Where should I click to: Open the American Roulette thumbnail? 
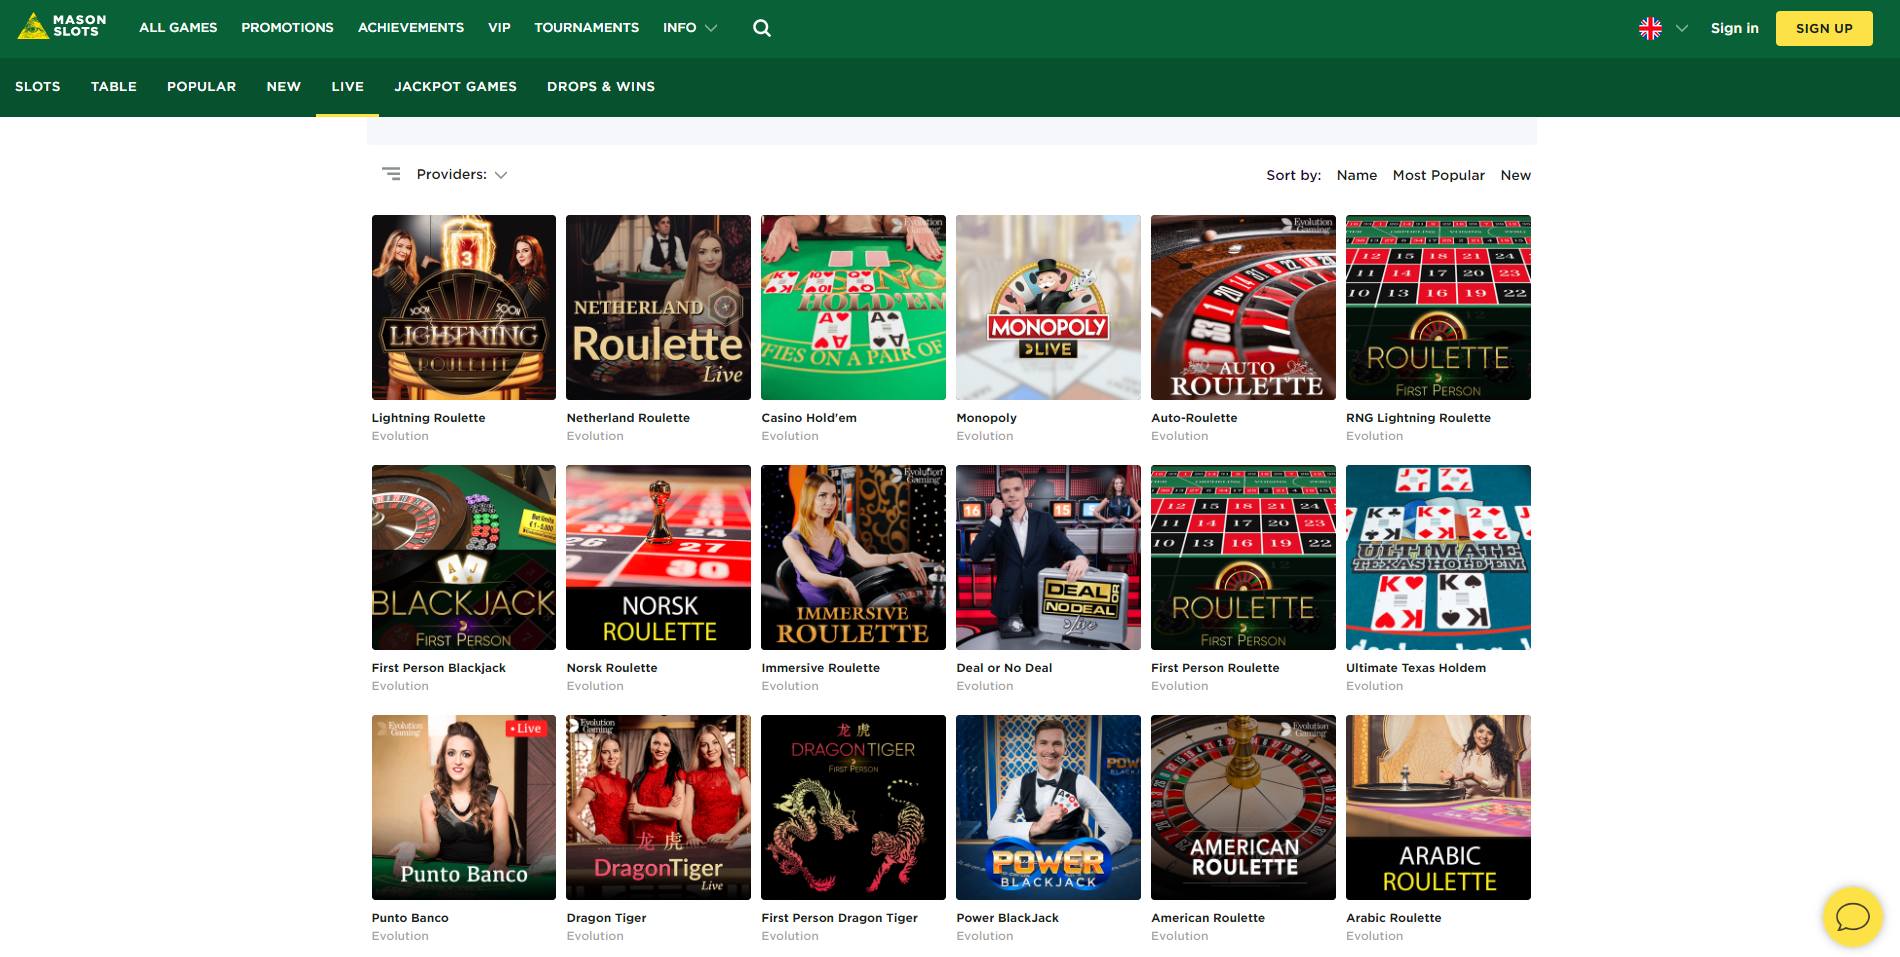(x=1243, y=807)
